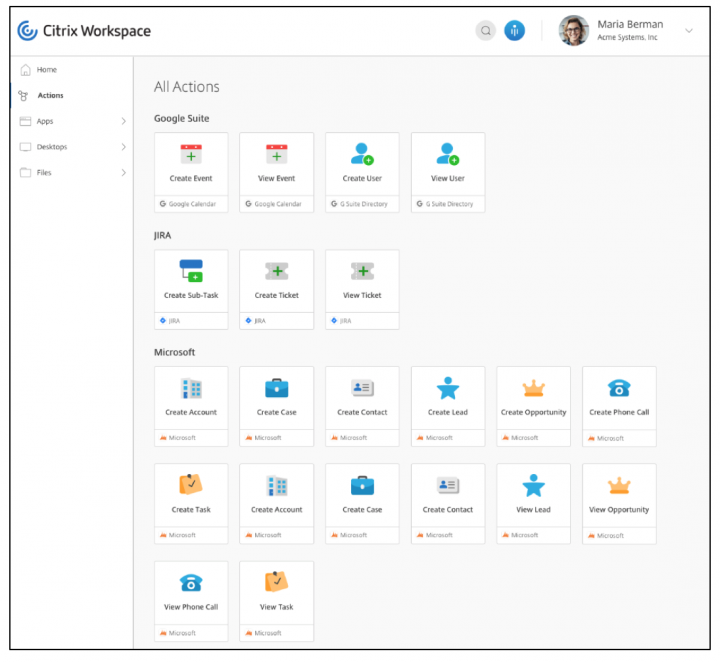Click the Create Lead label
This screenshot has width=720, height=662.
[x=448, y=412]
